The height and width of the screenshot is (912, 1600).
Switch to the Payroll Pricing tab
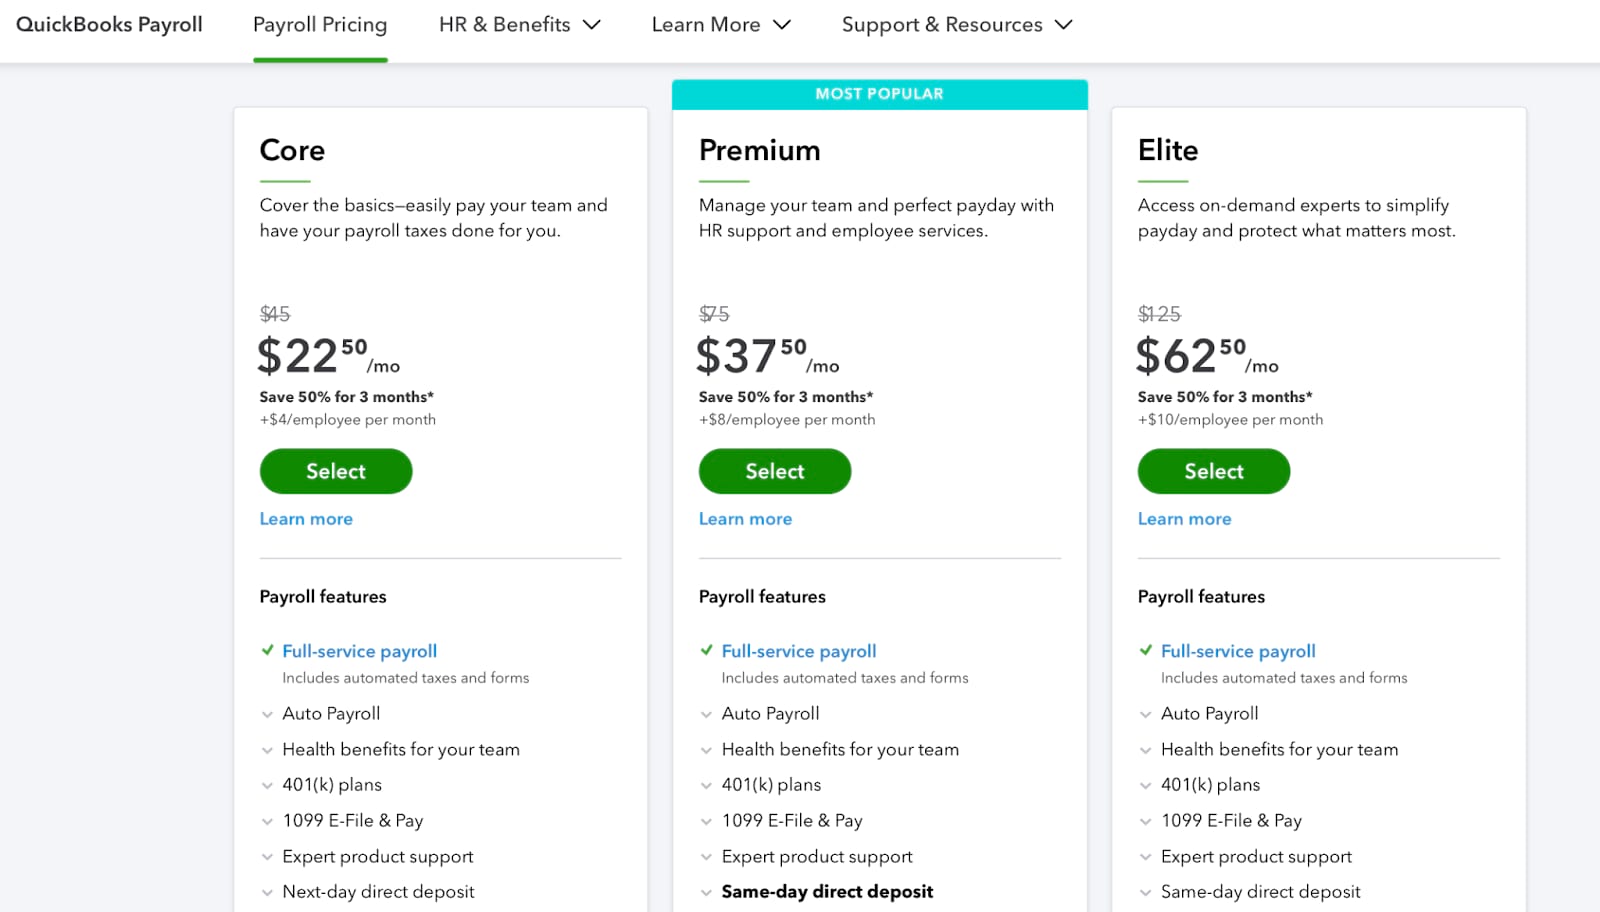tap(319, 24)
